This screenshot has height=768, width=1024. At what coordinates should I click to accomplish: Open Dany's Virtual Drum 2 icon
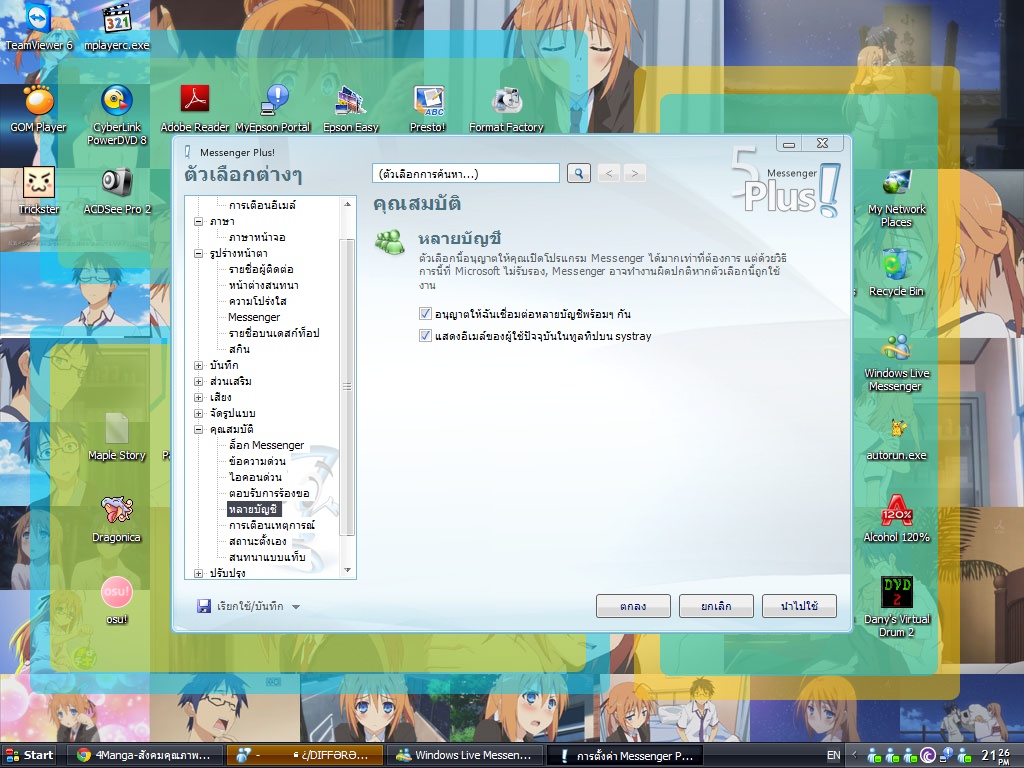coord(897,607)
